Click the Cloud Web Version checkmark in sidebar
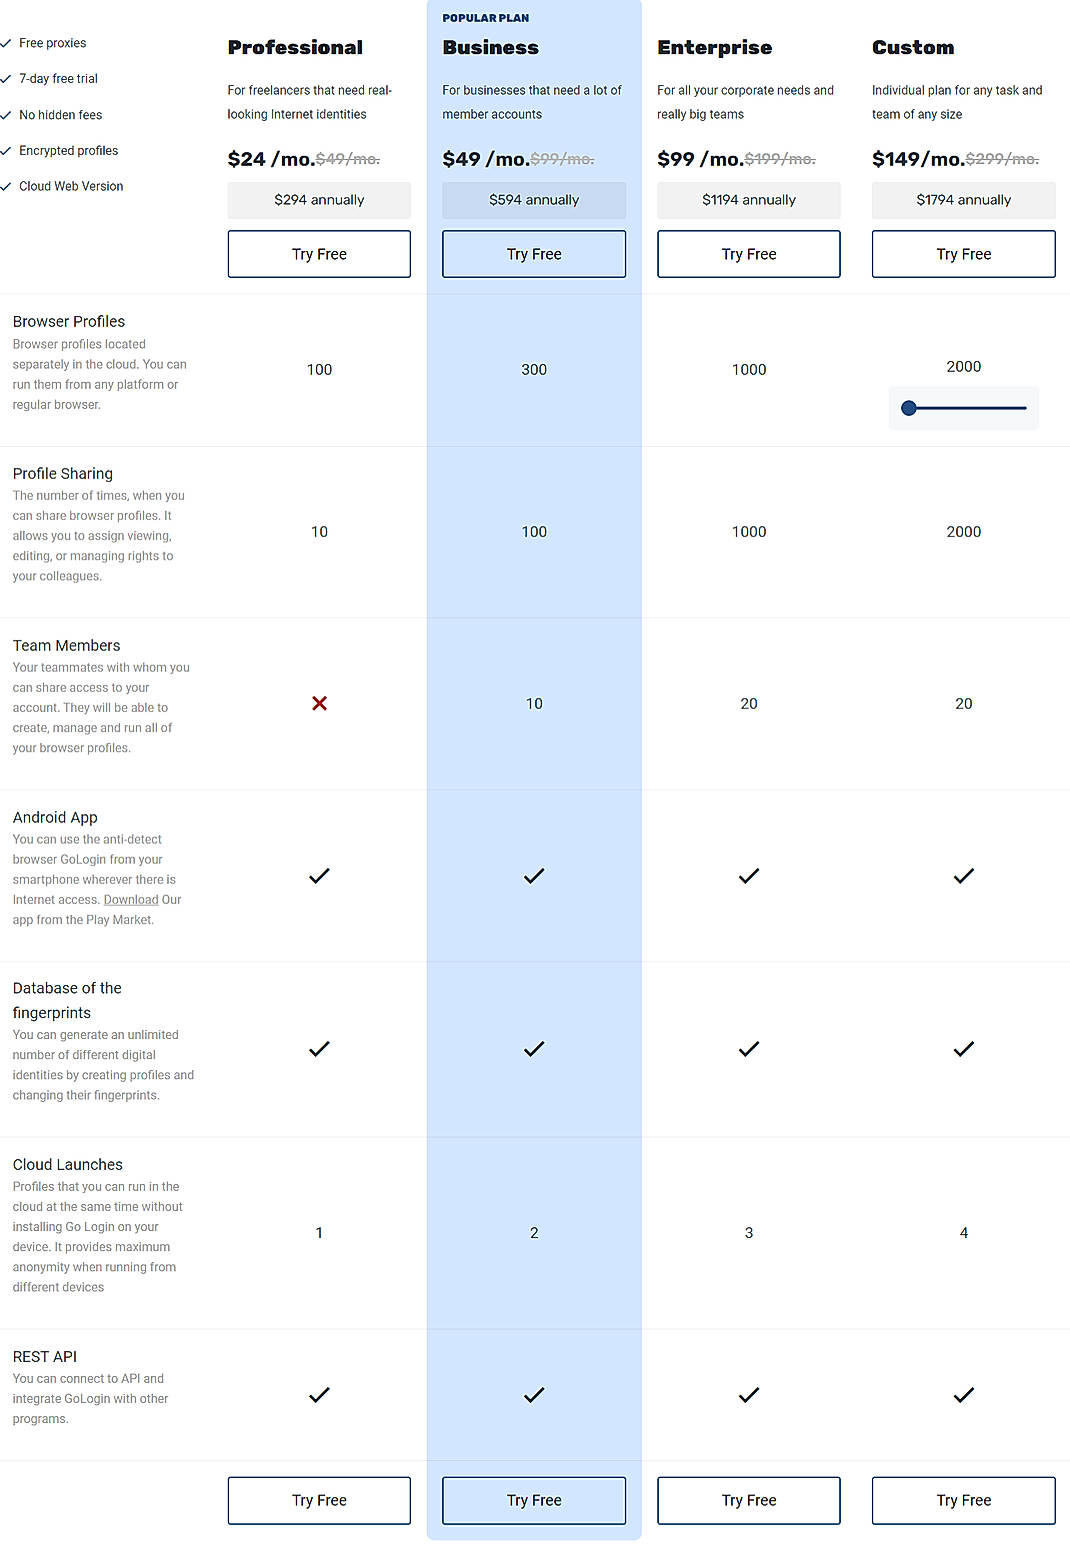Screen dimensions: 1070x1561 click(8, 186)
